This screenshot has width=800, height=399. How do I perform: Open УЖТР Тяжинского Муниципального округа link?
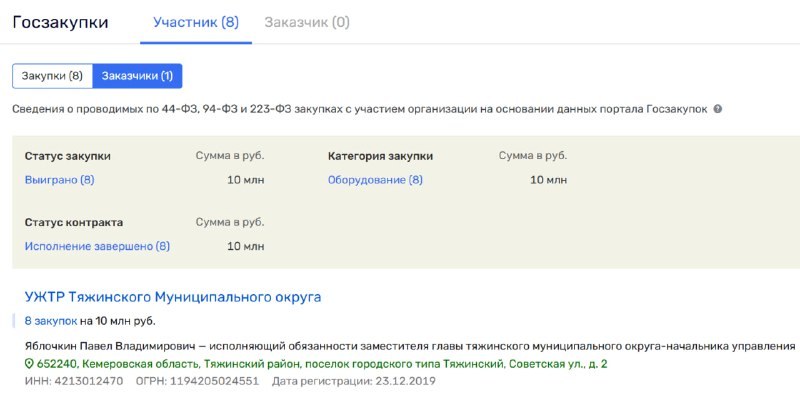(x=173, y=297)
